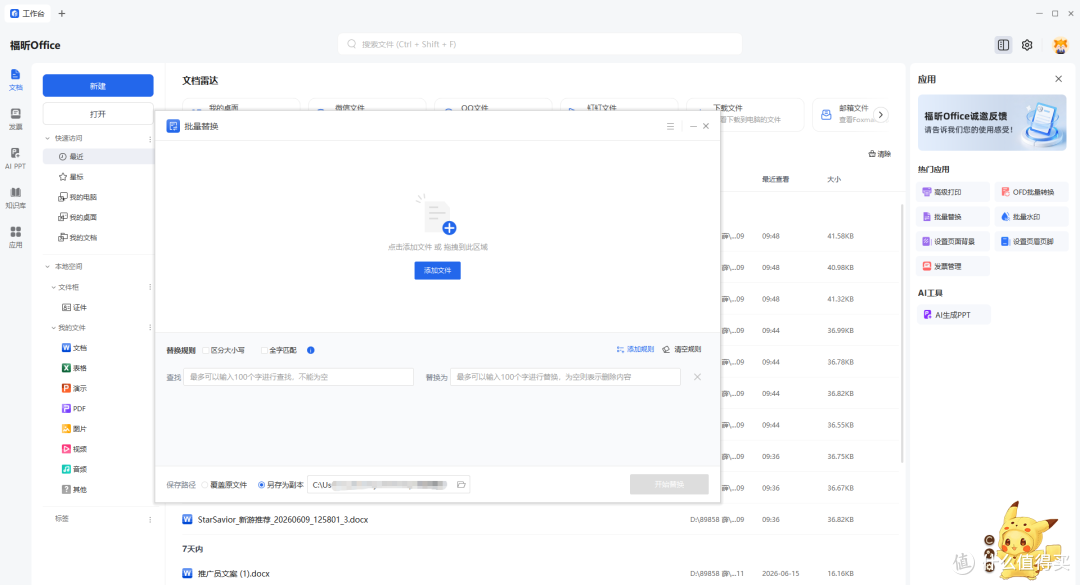Open the 批量替换 dialog menu icon
The image size is (1080, 585).
670,126
